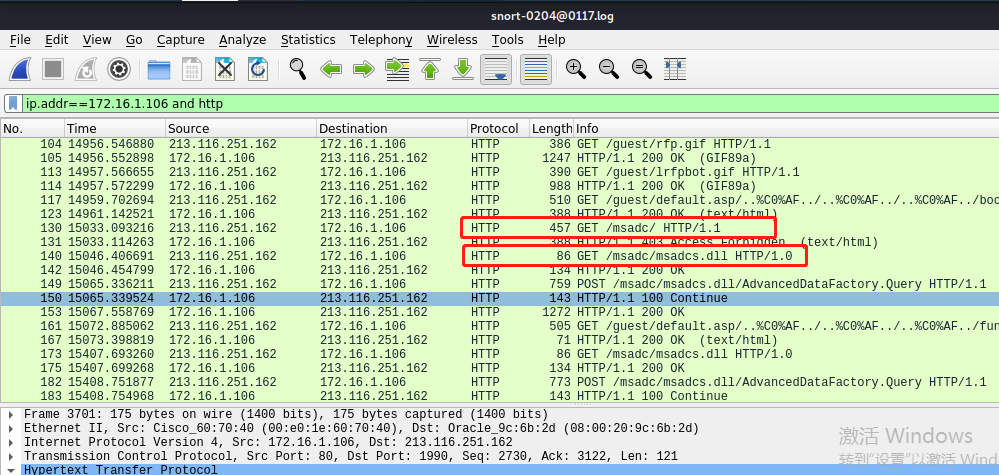Select packet 140 GET /msadc/msadcs.dll
The height and width of the screenshot is (475, 999).
(500, 256)
